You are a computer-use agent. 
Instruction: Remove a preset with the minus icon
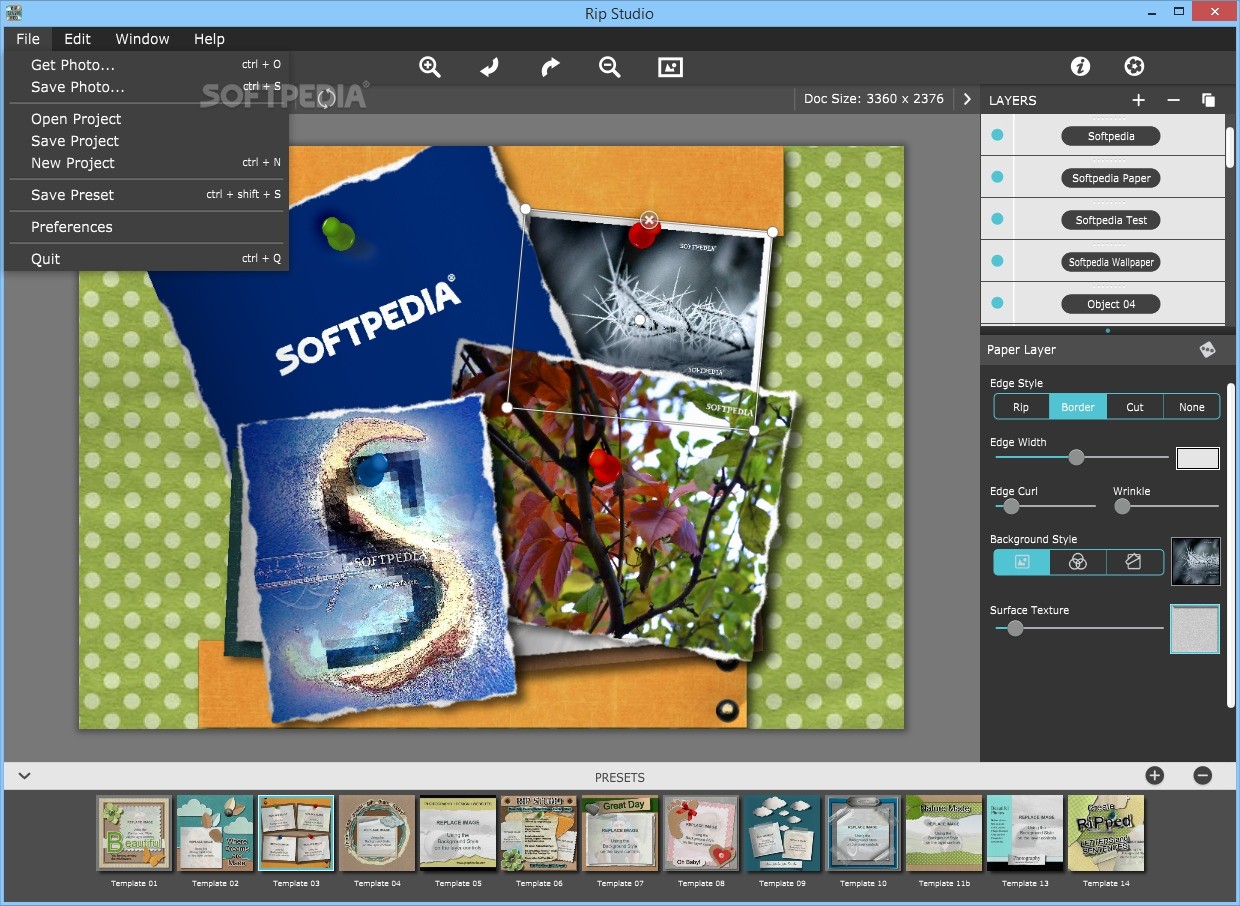coord(1203,775)
